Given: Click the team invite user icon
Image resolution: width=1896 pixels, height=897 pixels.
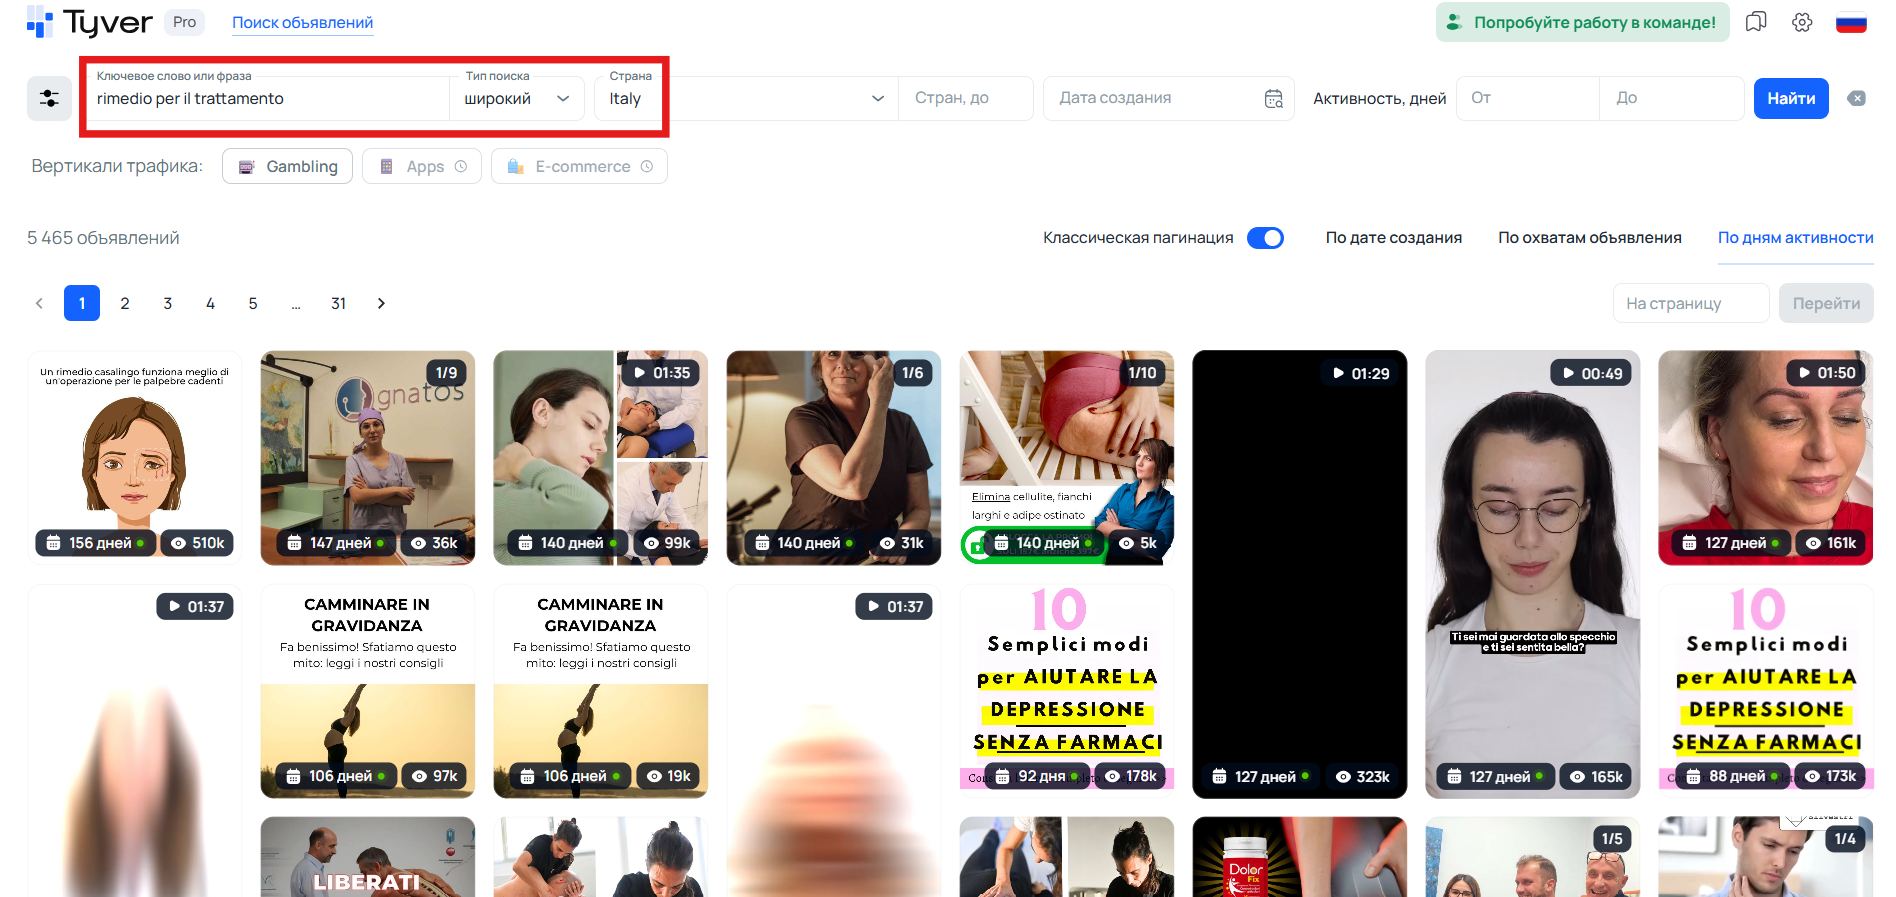Looking at the screenshot, I should (1455, 22).
